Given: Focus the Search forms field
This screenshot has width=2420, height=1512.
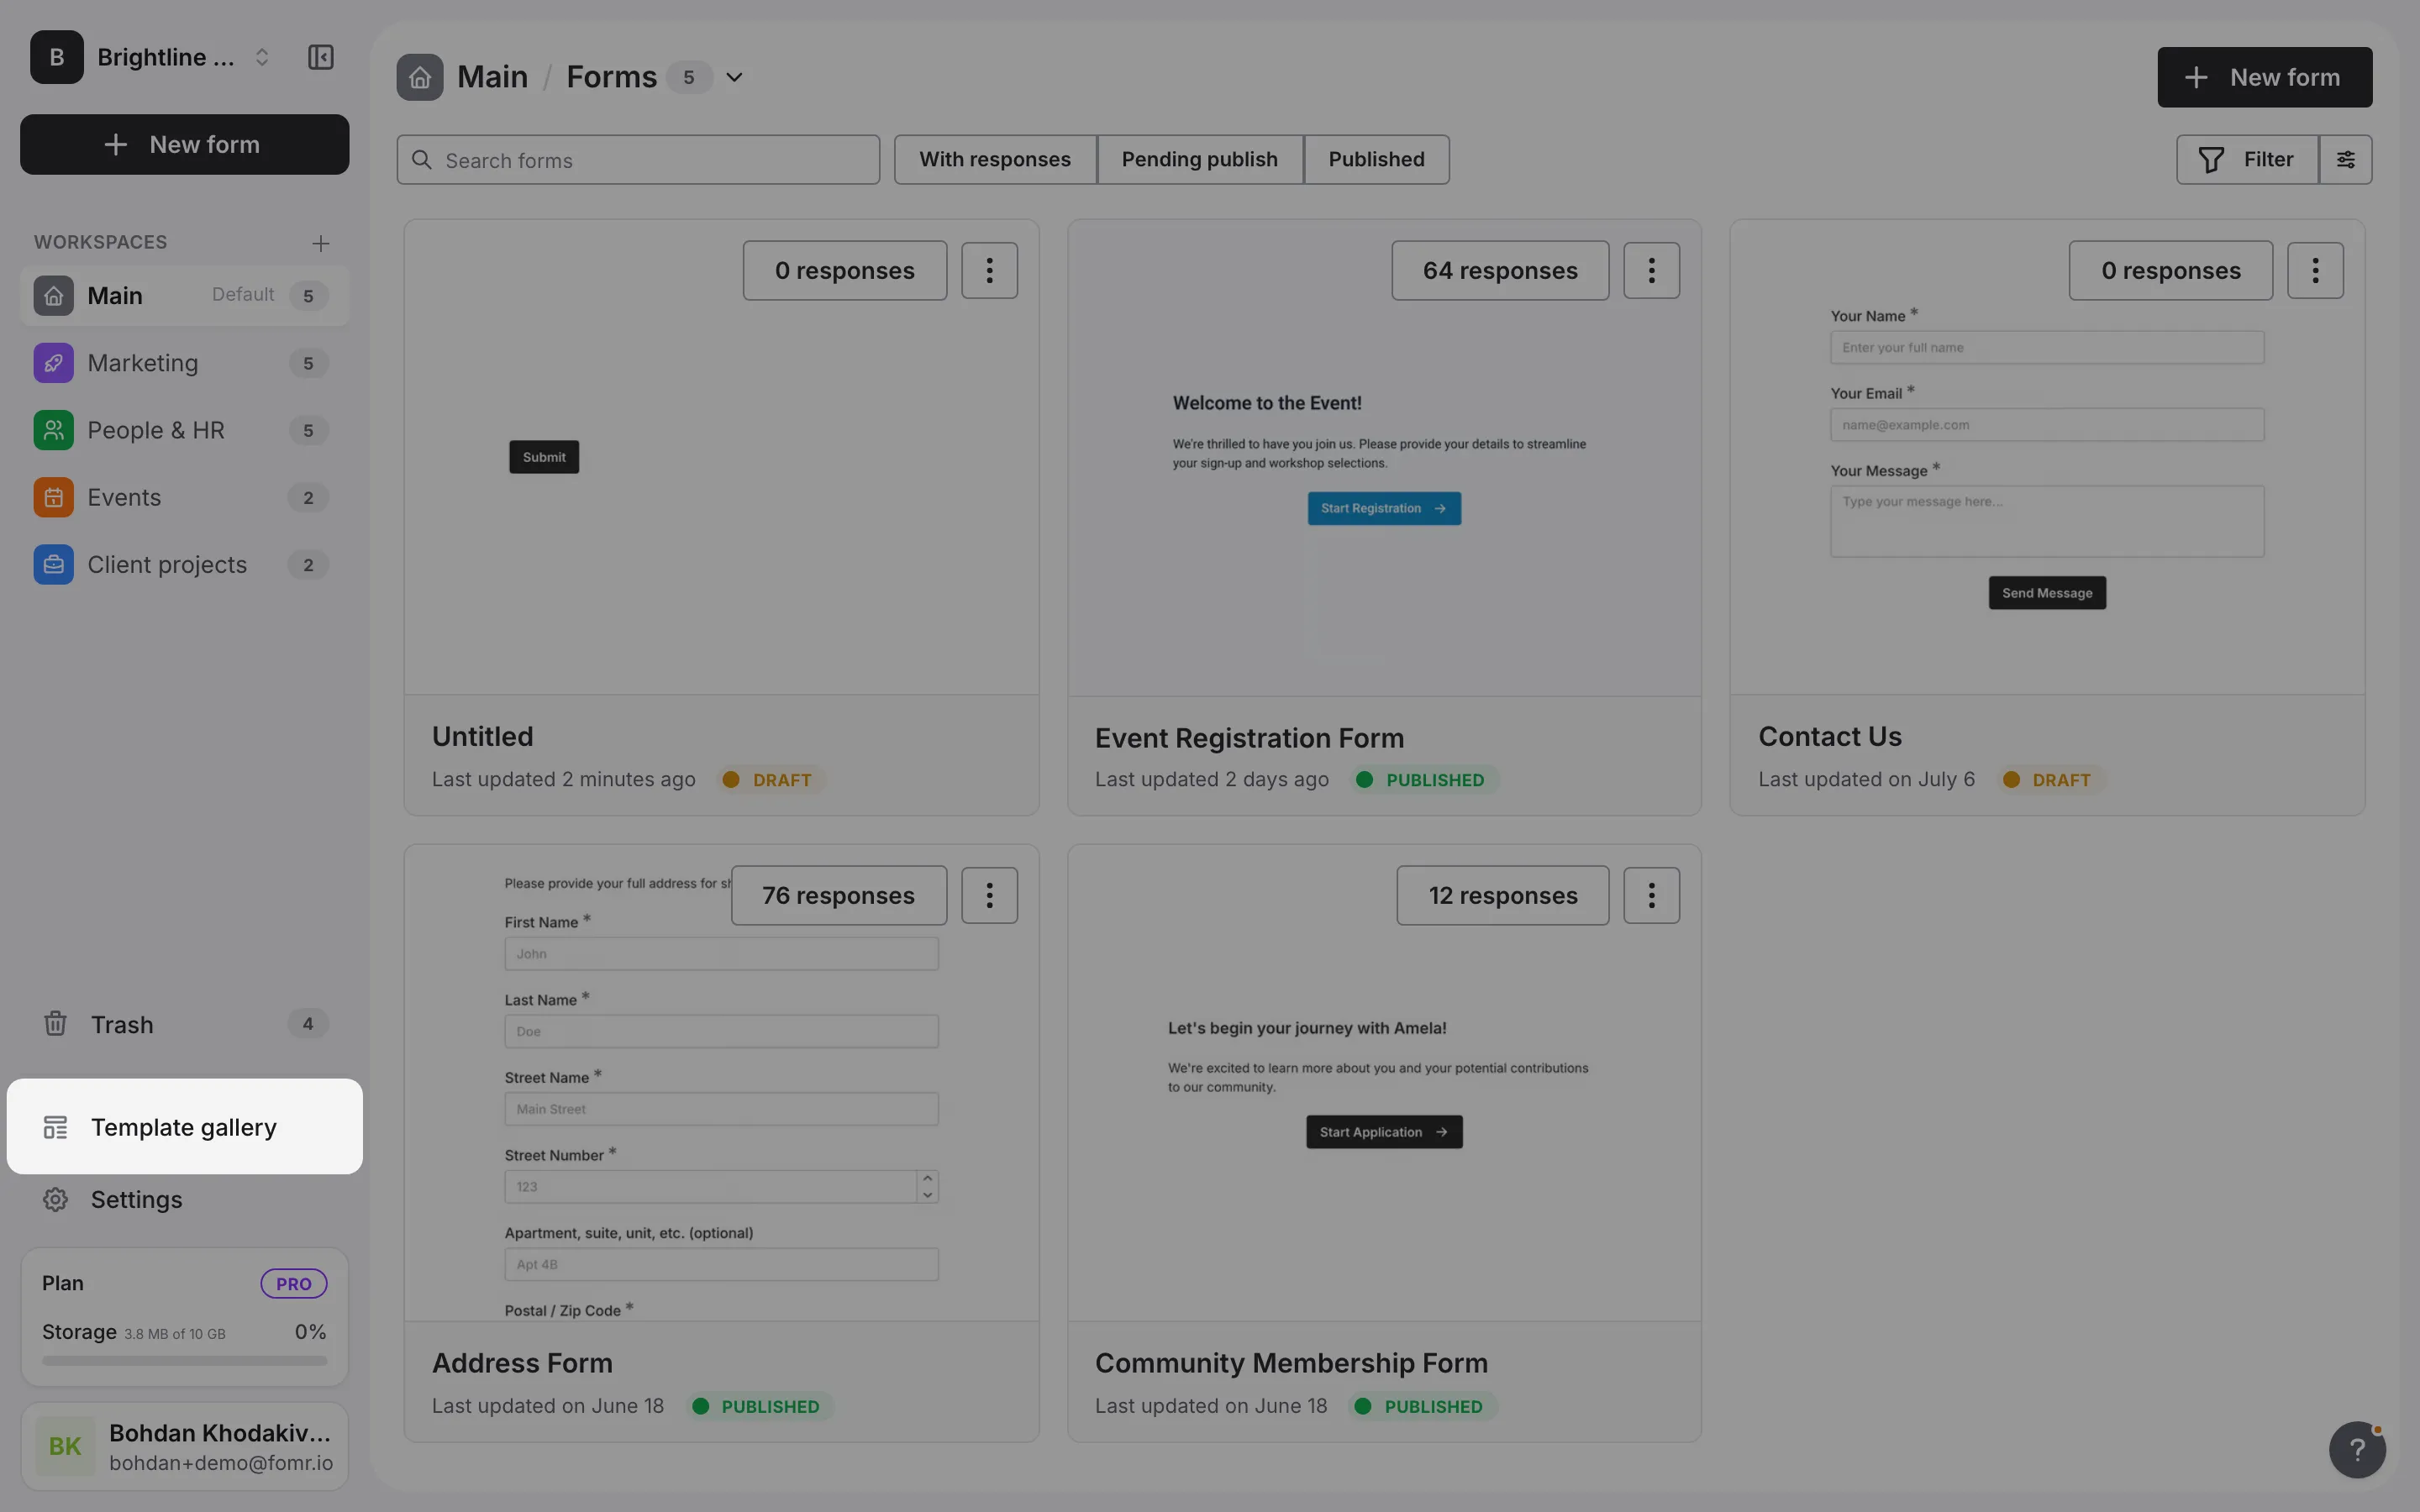Looking at the screenshot, I should pyautogui.click(x=638, y=160).
